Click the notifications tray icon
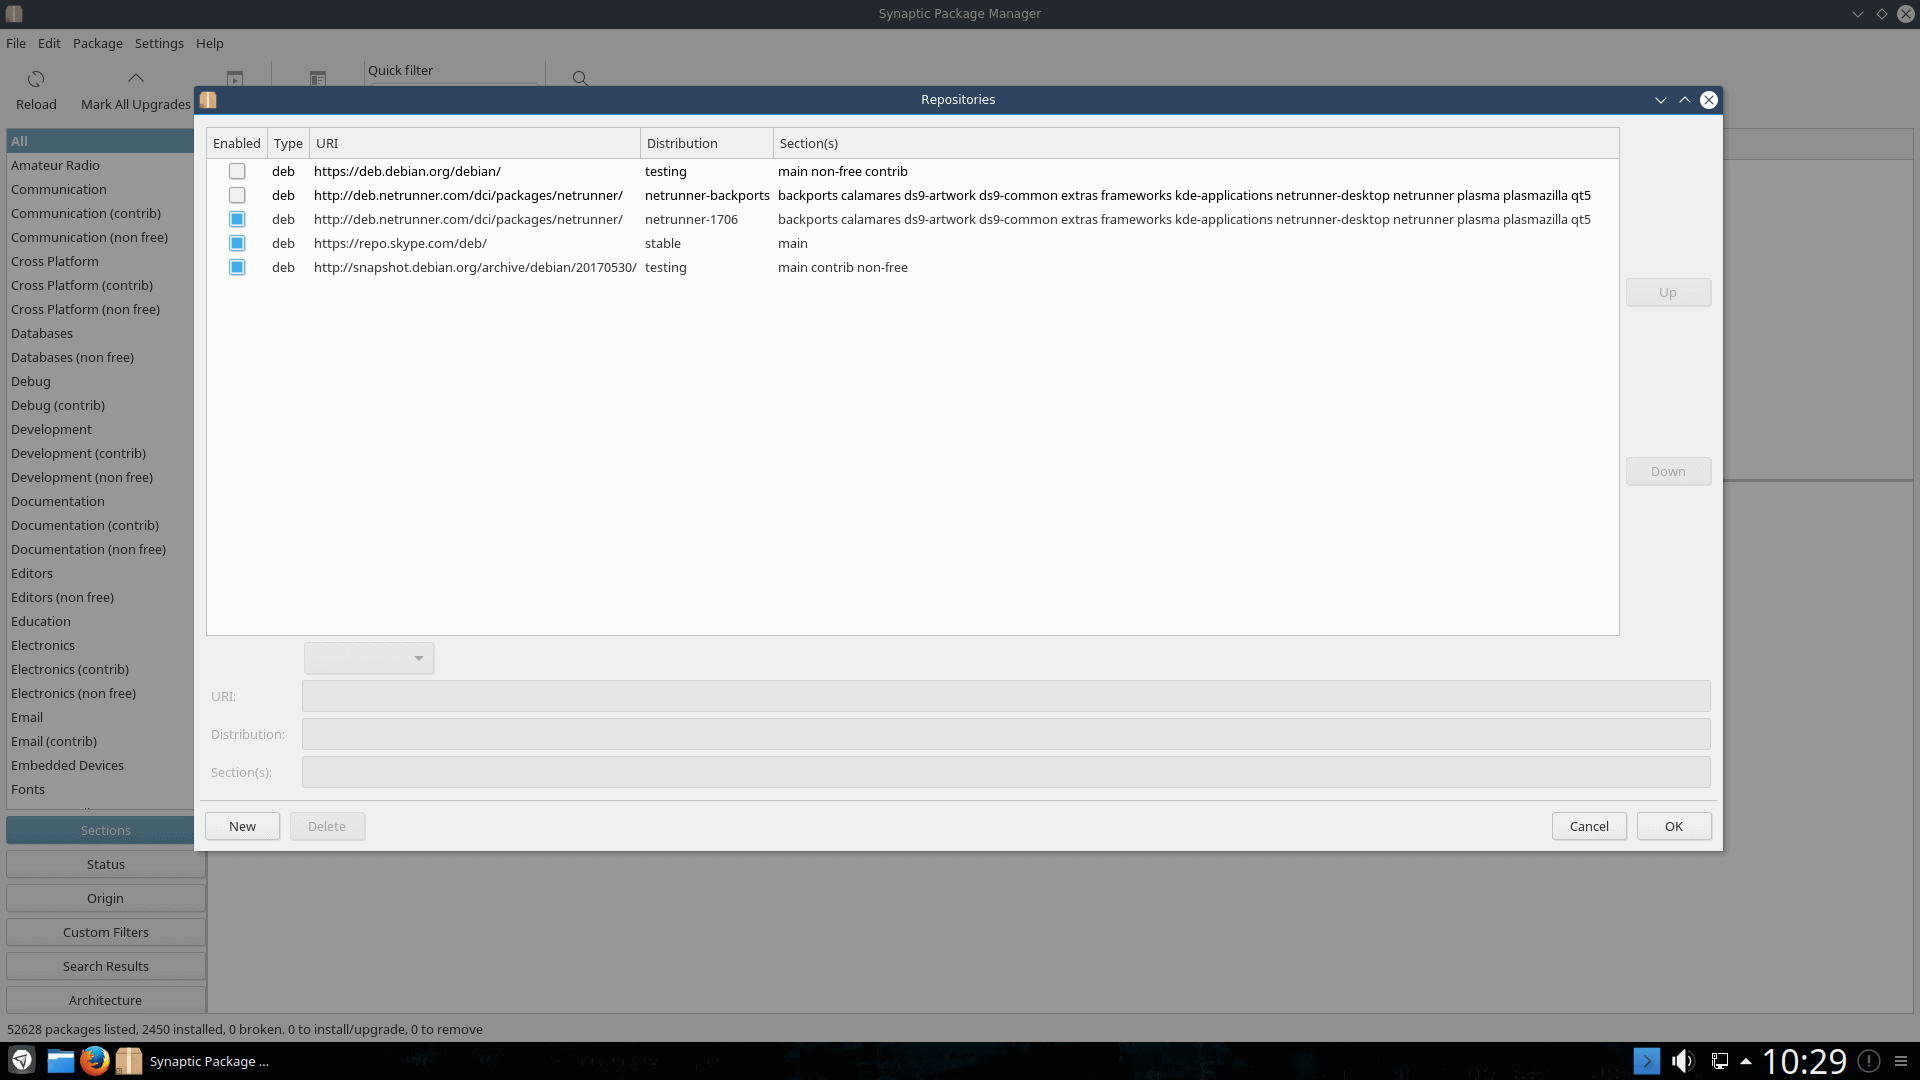 pos(1869,1061)
